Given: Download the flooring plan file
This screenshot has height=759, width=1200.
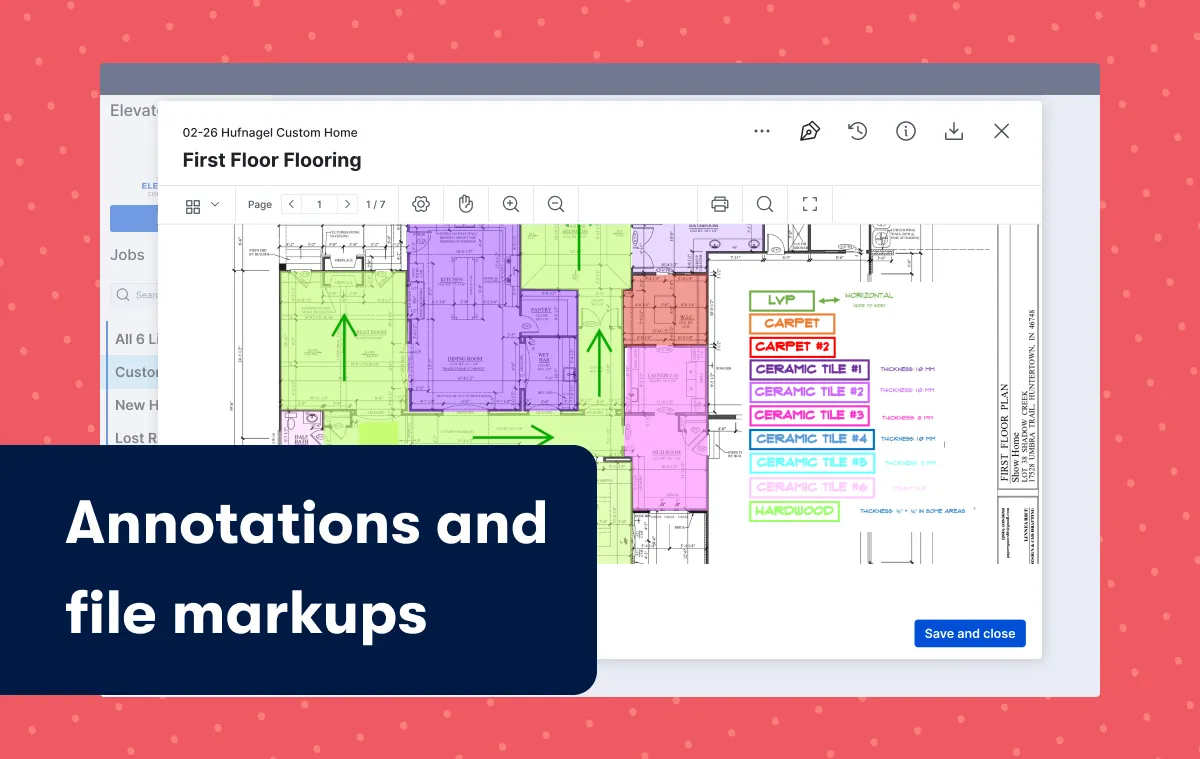Looking at the screenshot, I should (x=954, y=131).
